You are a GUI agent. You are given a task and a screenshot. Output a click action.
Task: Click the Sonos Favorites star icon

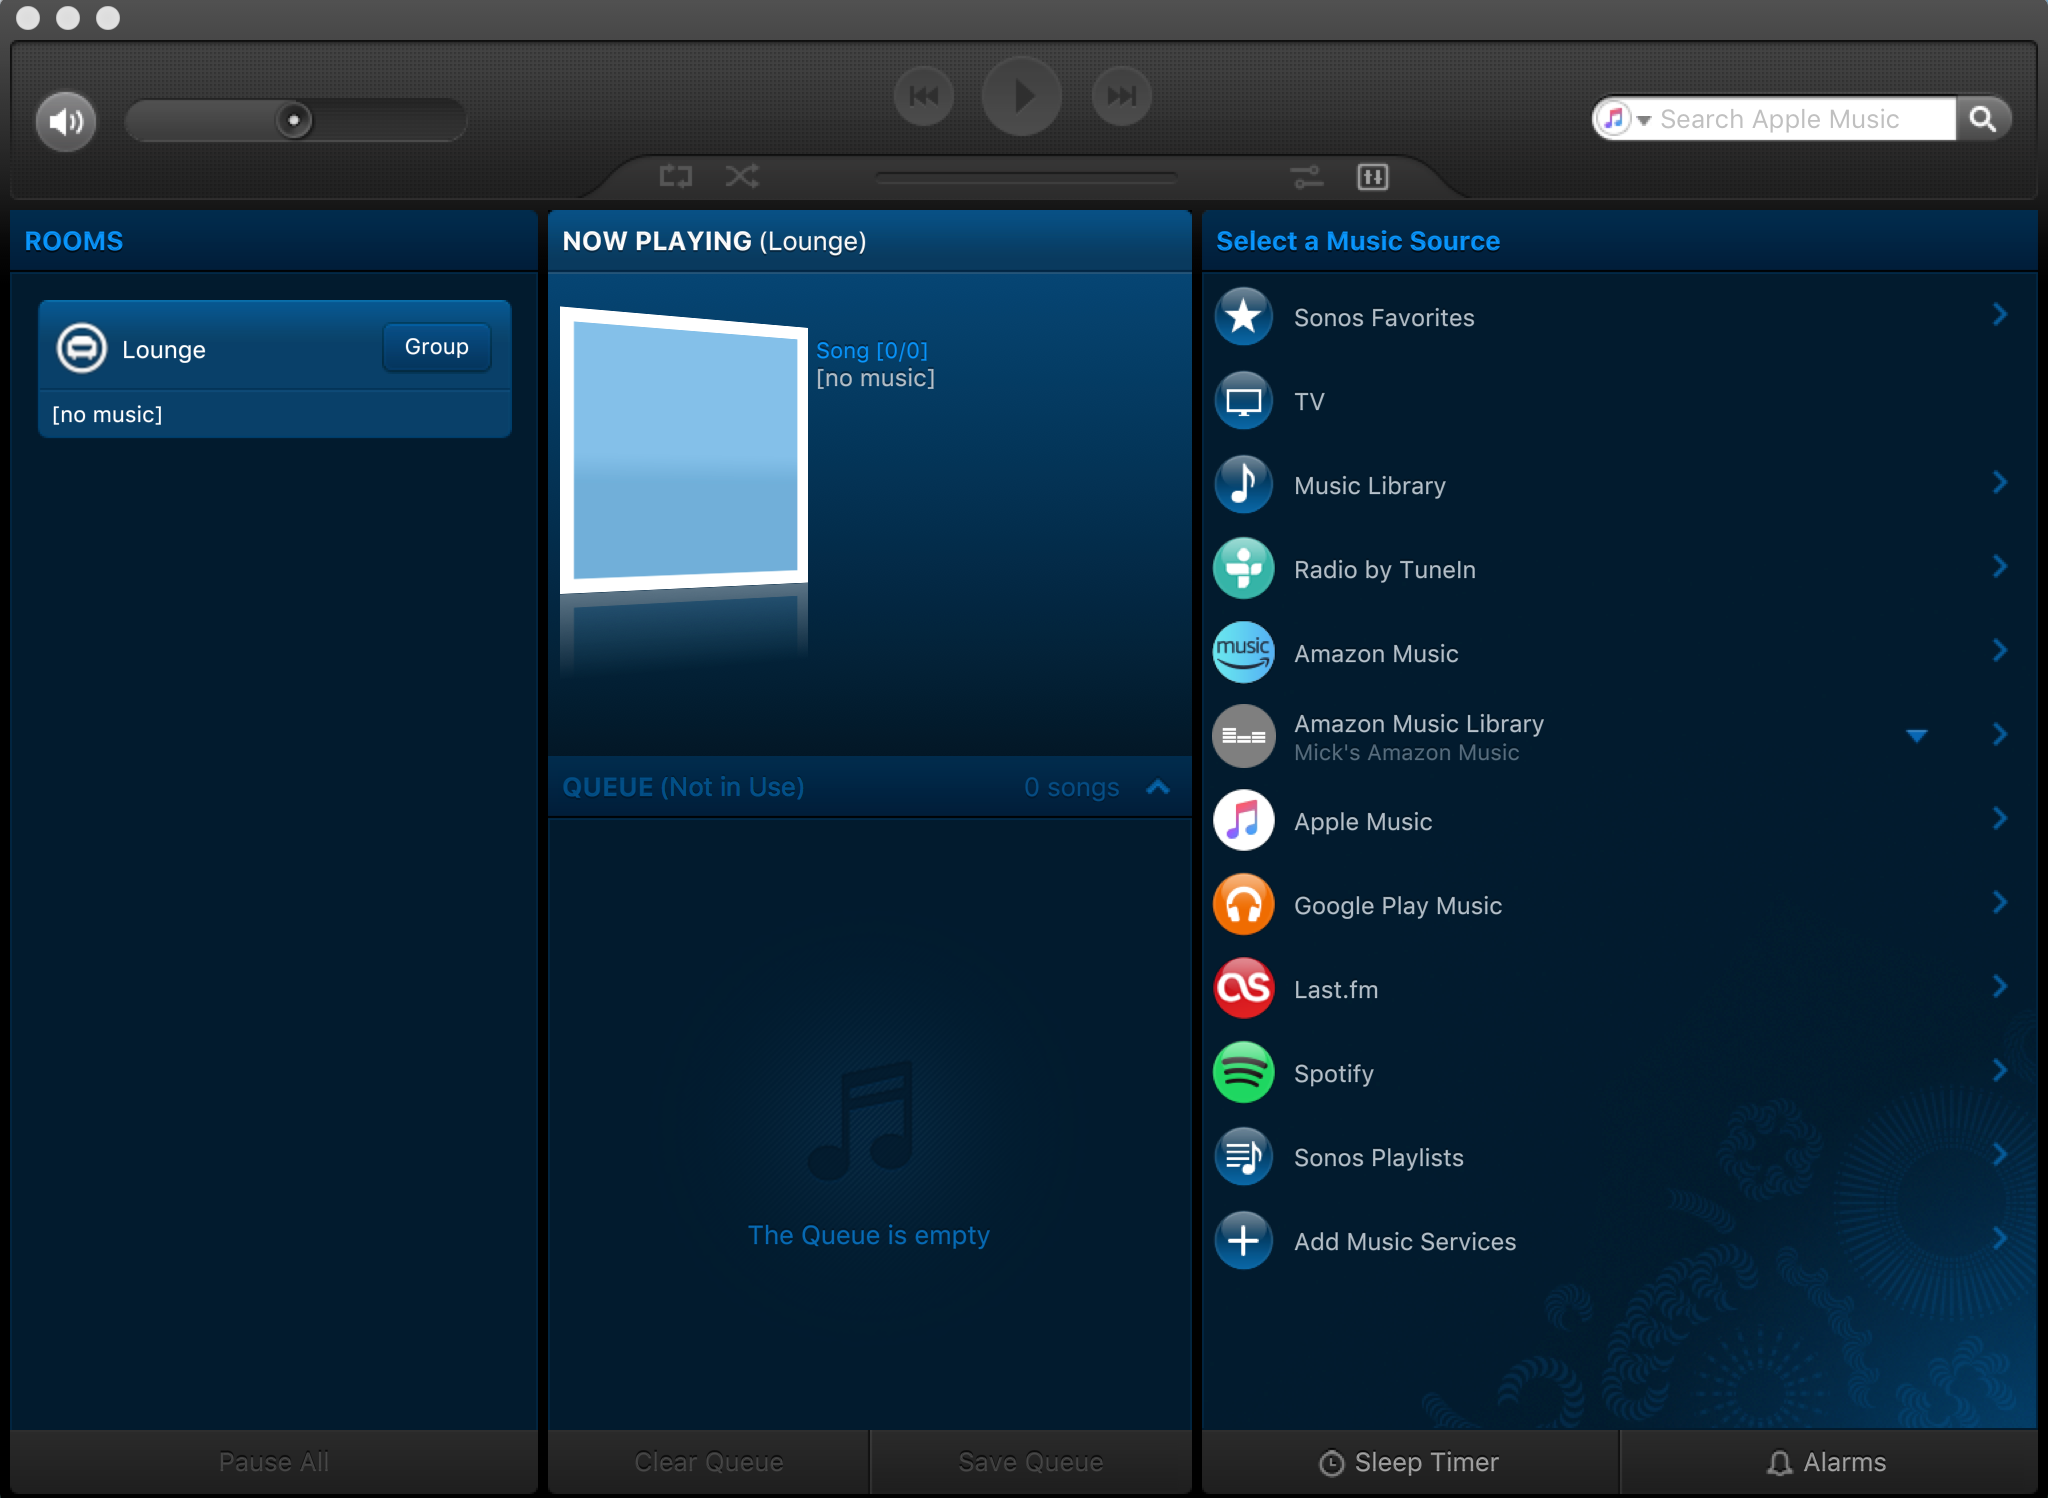pyautogui.click(x=1243, y=316)
